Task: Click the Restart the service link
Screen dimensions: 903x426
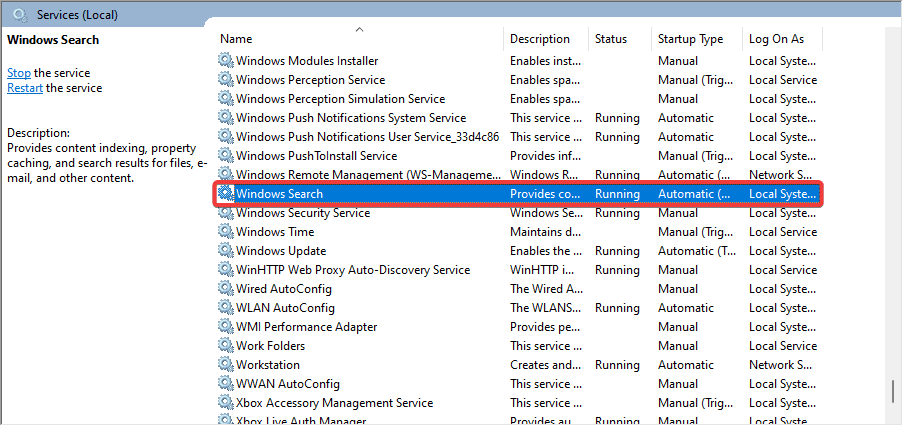Action: tap(25, 88)
